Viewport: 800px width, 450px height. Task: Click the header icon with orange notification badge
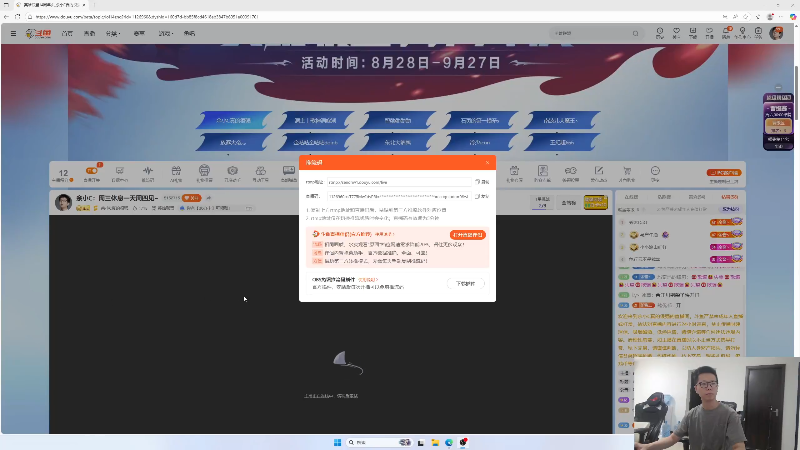pyautogui.click(x=726, y=33)
